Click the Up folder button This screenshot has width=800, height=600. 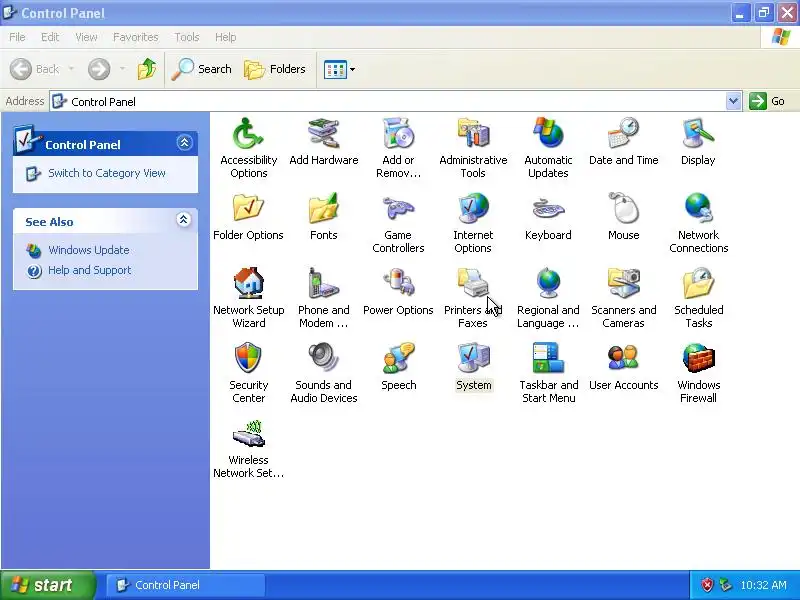147,69
